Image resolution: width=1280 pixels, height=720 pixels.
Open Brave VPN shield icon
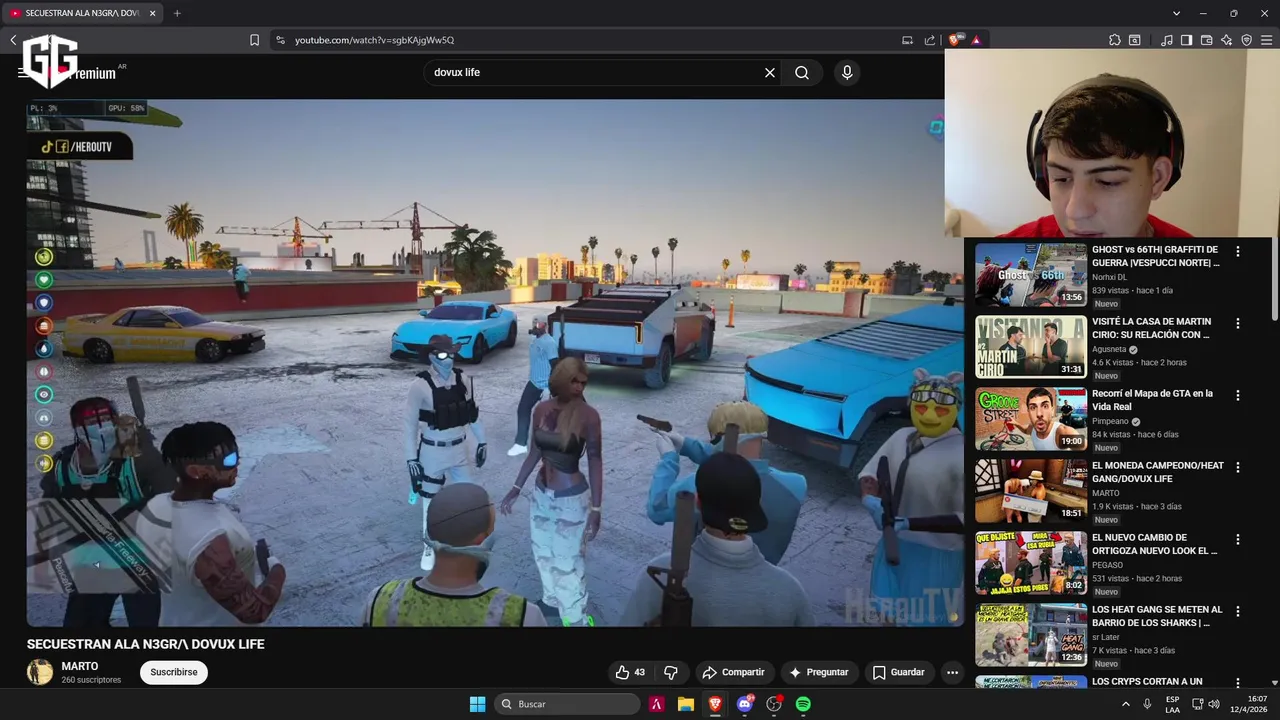[x=1246, y=40]
